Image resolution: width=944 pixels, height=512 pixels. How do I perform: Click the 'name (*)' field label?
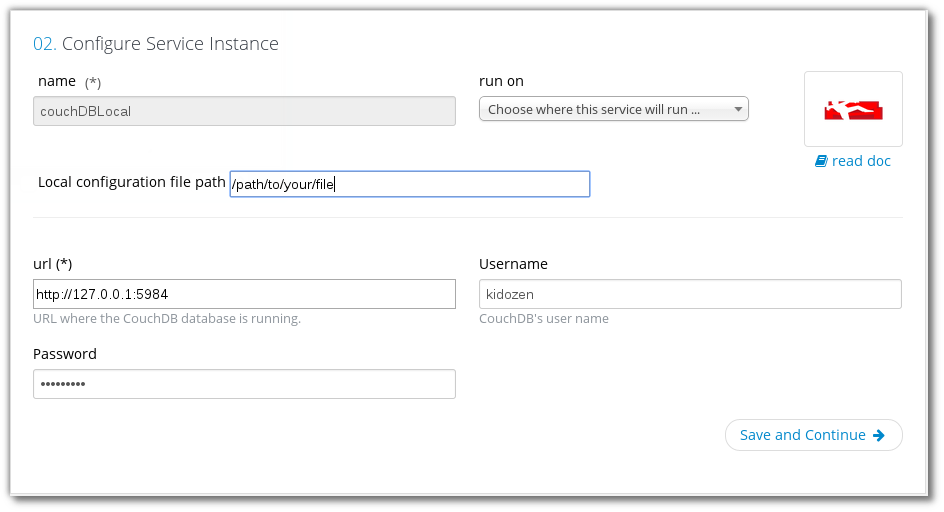click(69, 81)
